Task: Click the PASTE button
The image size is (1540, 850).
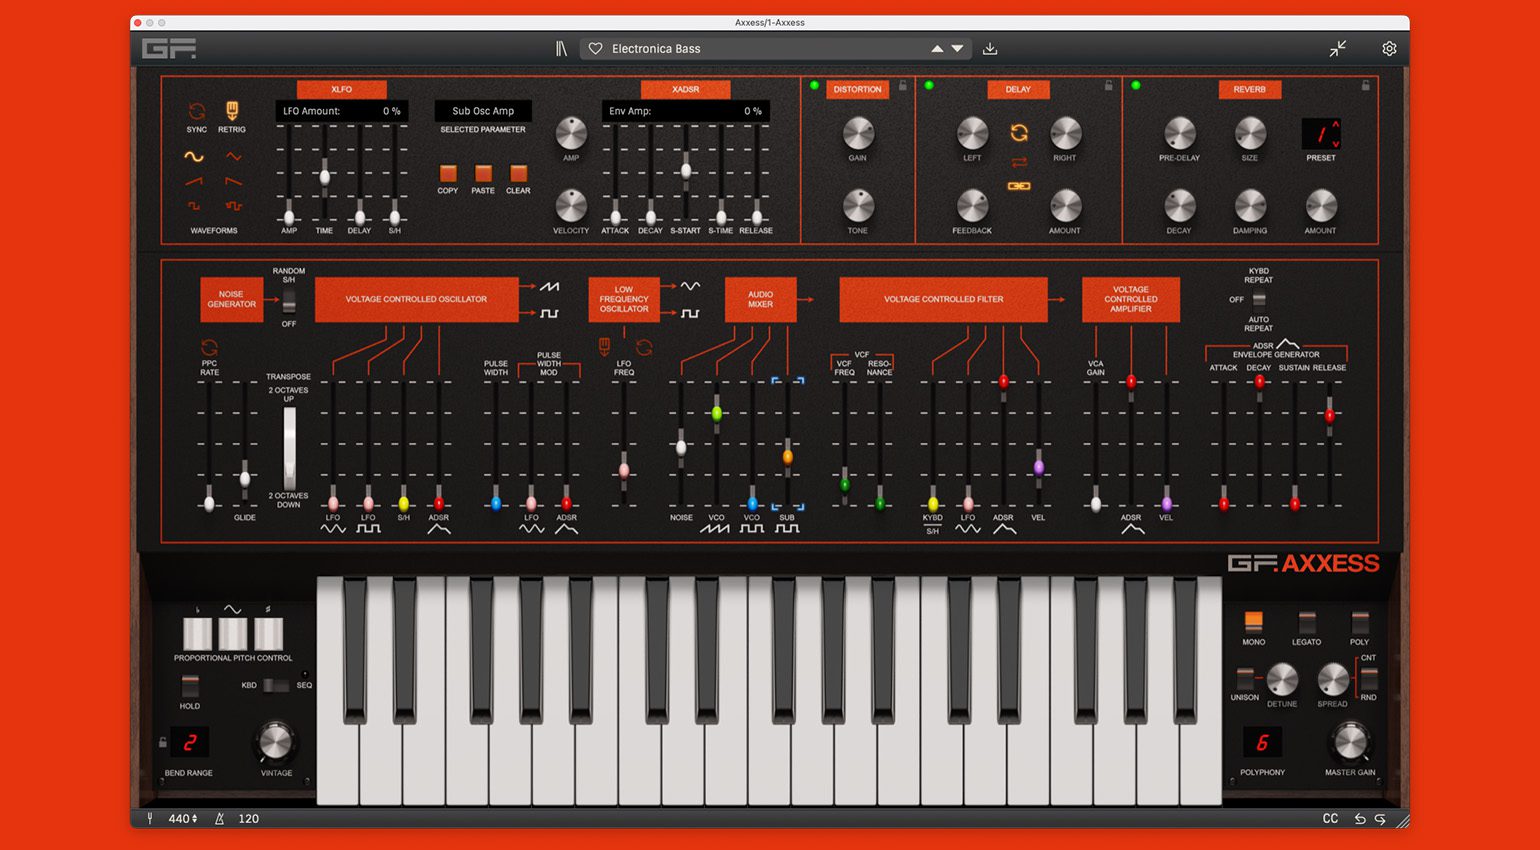Action: click(x=483, y=174)
